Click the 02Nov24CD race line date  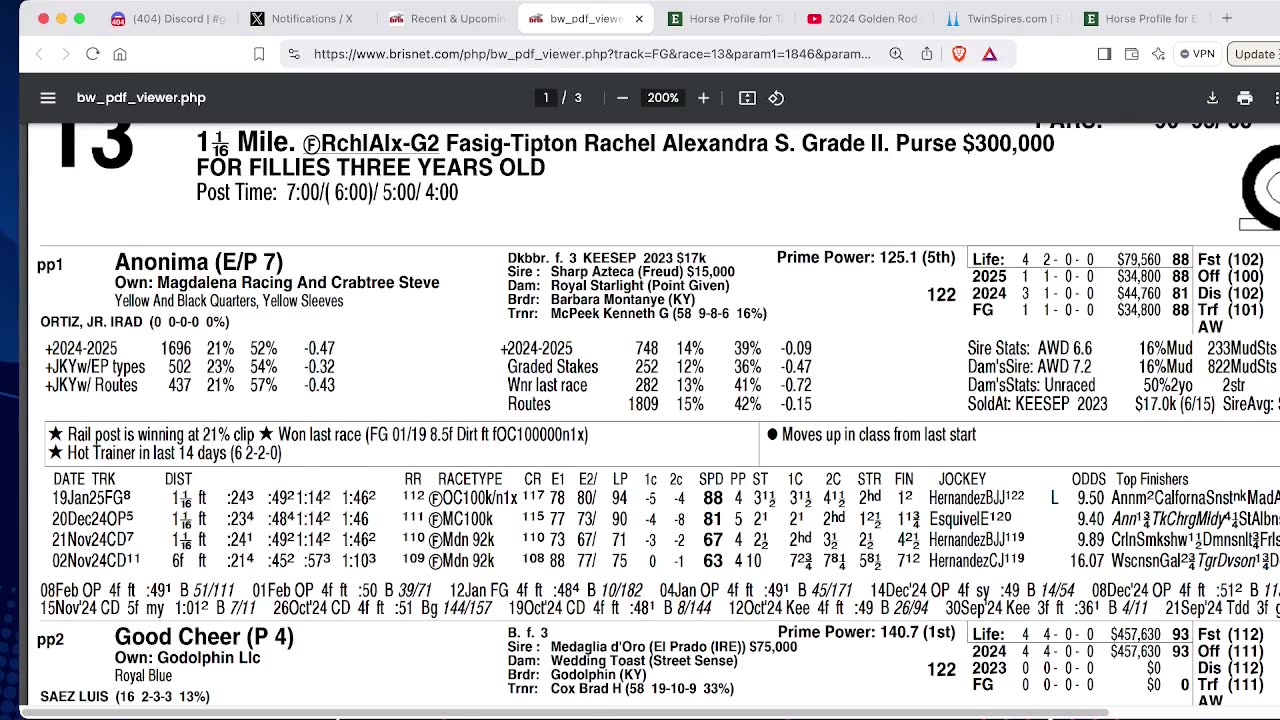[96, 561]
